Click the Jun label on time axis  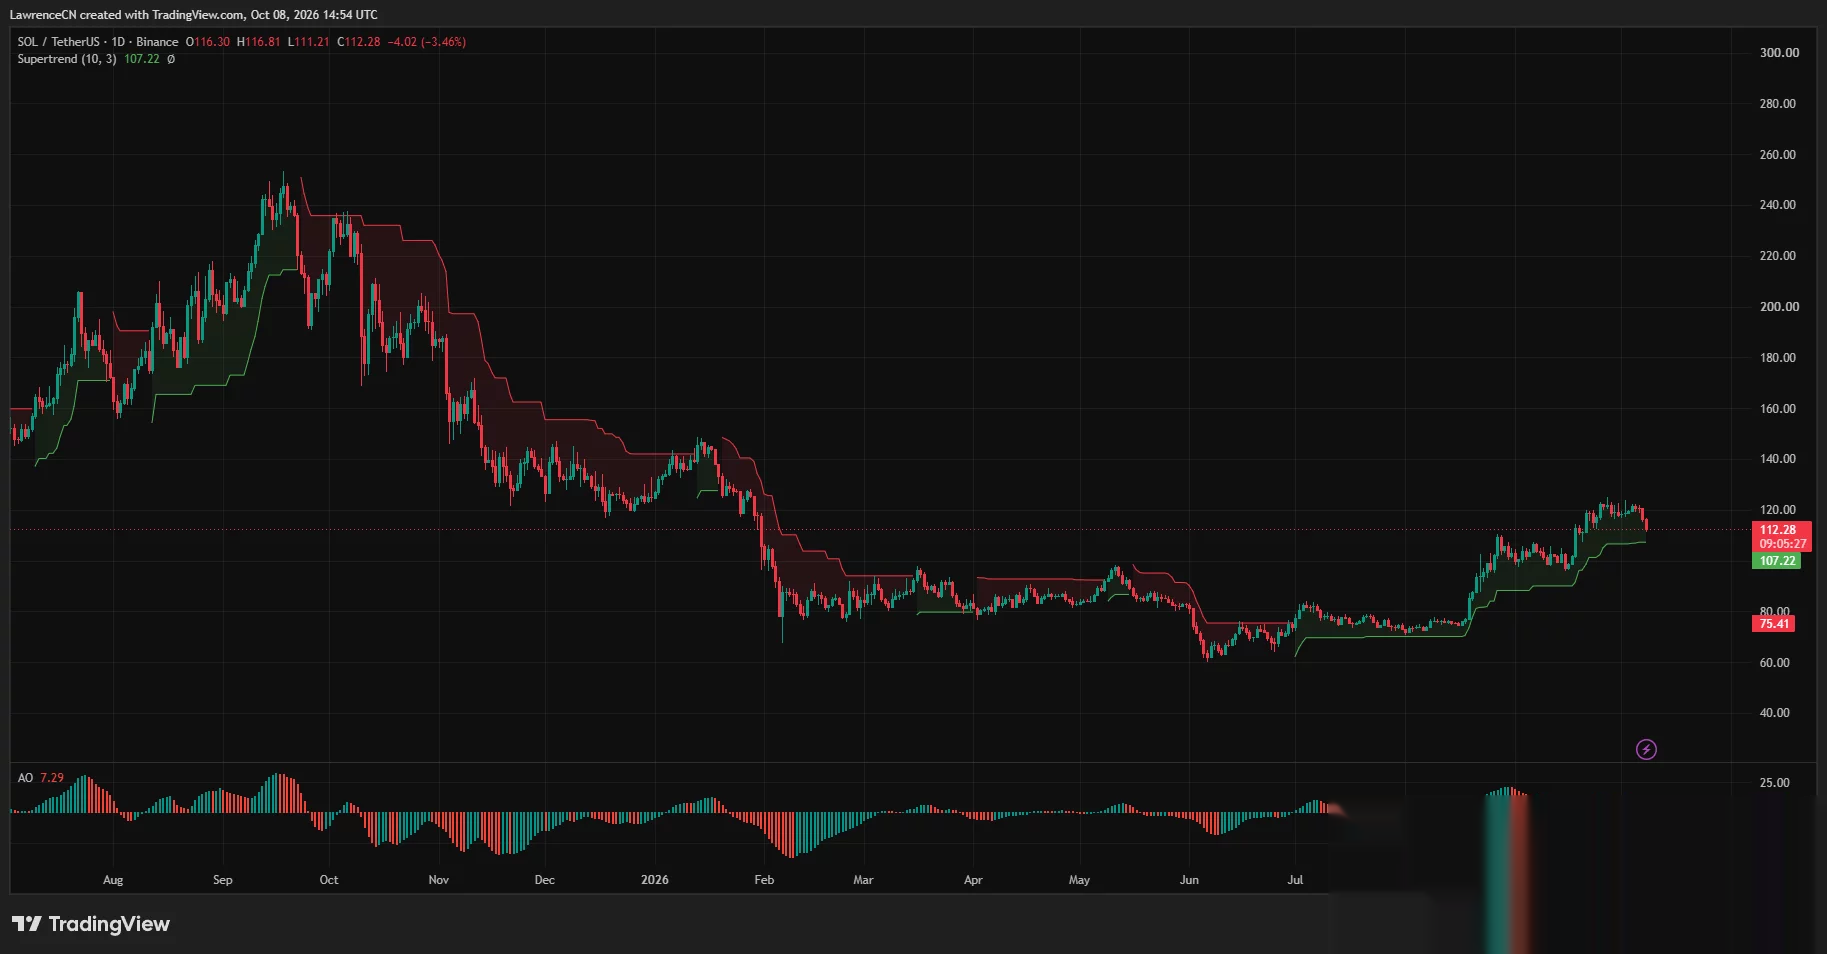[1189, 880]
